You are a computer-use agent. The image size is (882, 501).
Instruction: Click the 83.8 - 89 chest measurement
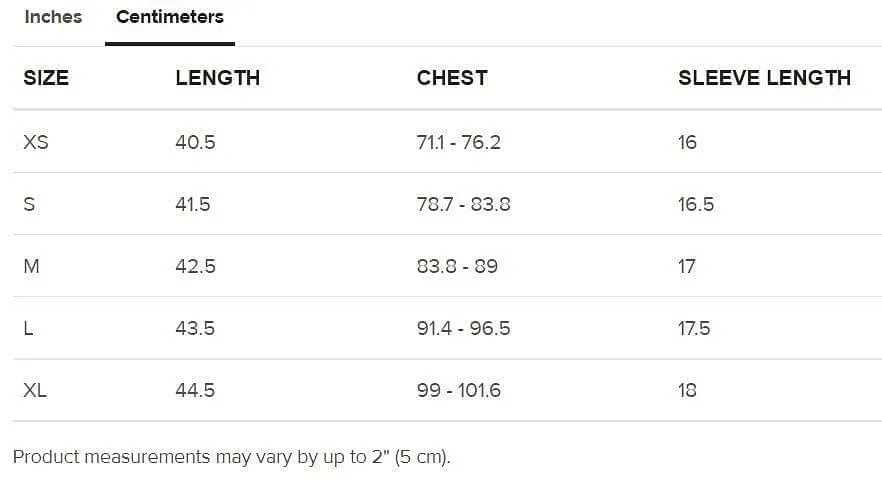457,266
